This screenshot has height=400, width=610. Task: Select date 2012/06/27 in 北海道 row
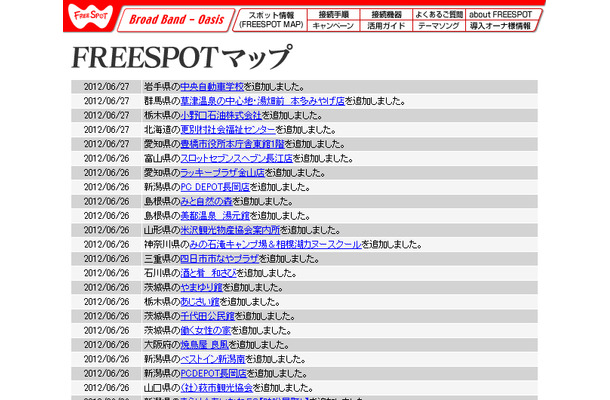coord(106,130)
